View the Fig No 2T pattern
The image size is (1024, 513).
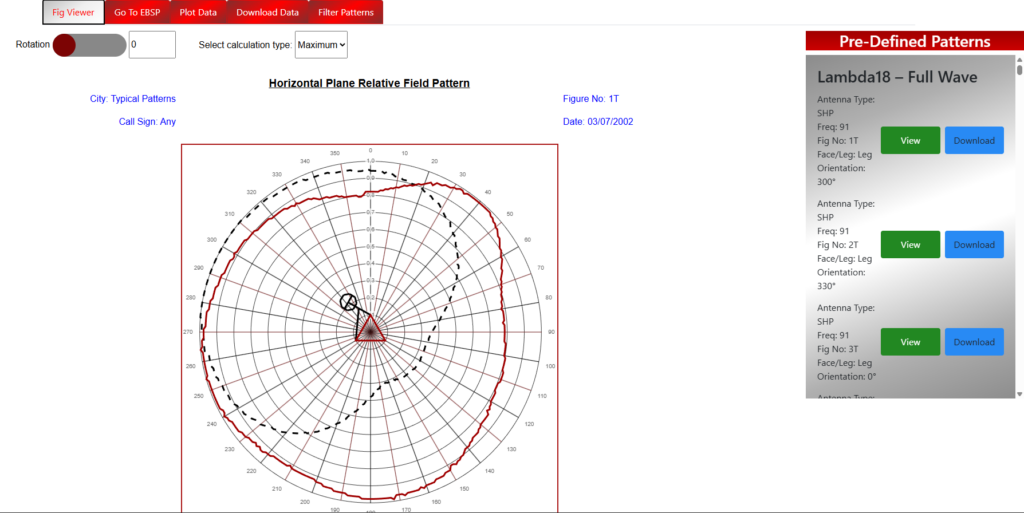(x=910, y=245)
